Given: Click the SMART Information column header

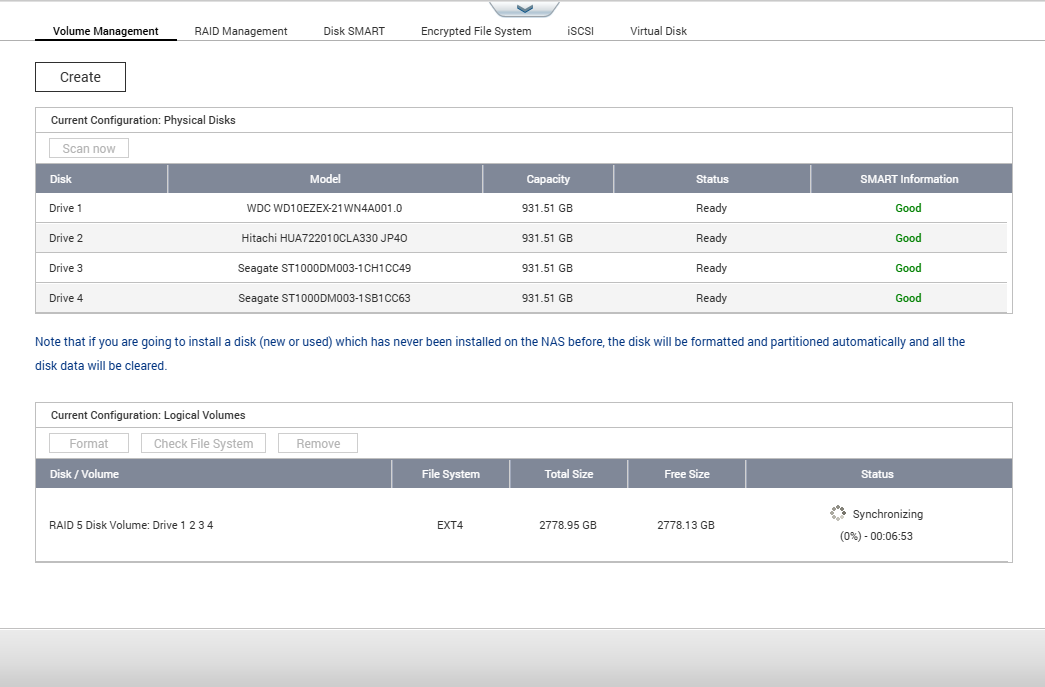Looking at the screenshot, I should [x=910, y=179].
